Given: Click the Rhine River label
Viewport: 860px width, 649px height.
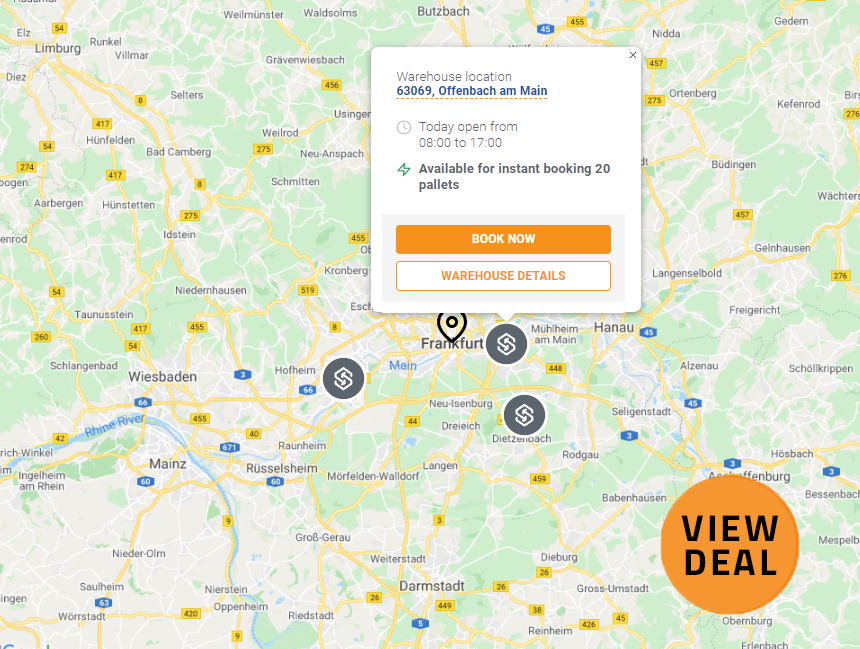Looking at the screenshot, I should tap(115, 425).
